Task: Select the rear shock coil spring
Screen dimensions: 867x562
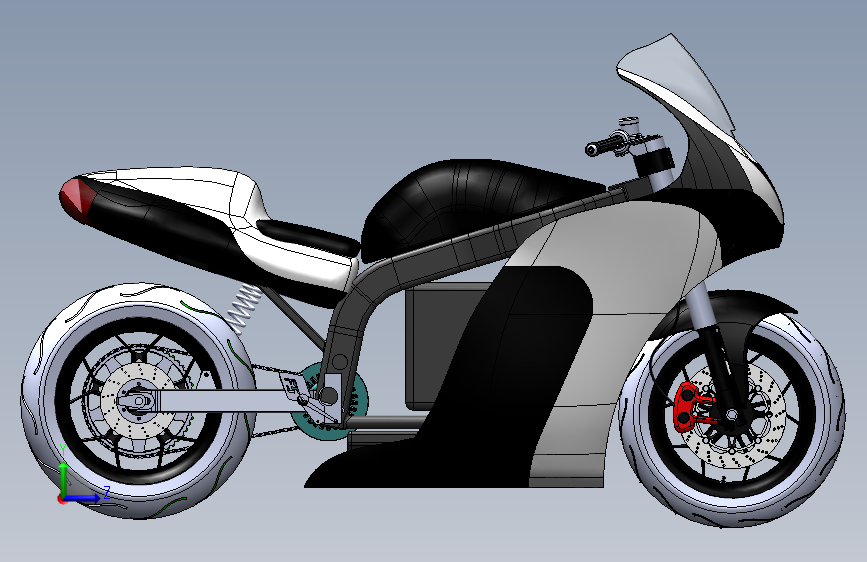Action: 242,309
